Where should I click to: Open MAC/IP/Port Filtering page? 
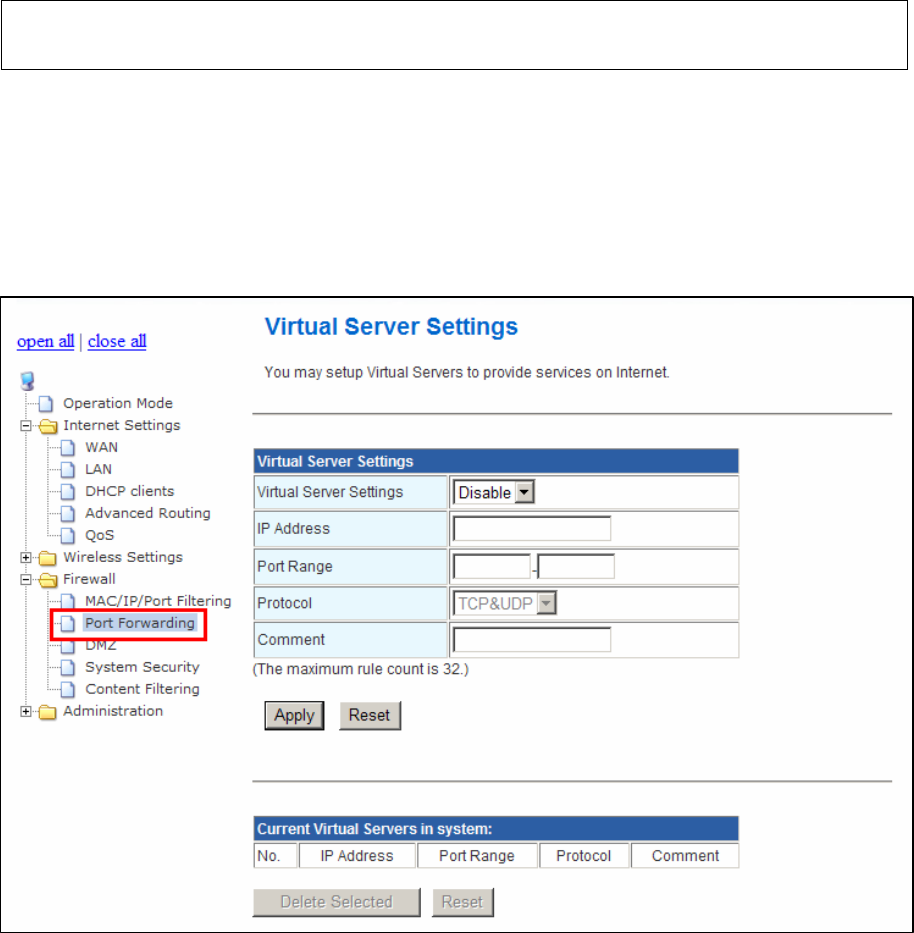pyautogui.click(x=158, y=601)
